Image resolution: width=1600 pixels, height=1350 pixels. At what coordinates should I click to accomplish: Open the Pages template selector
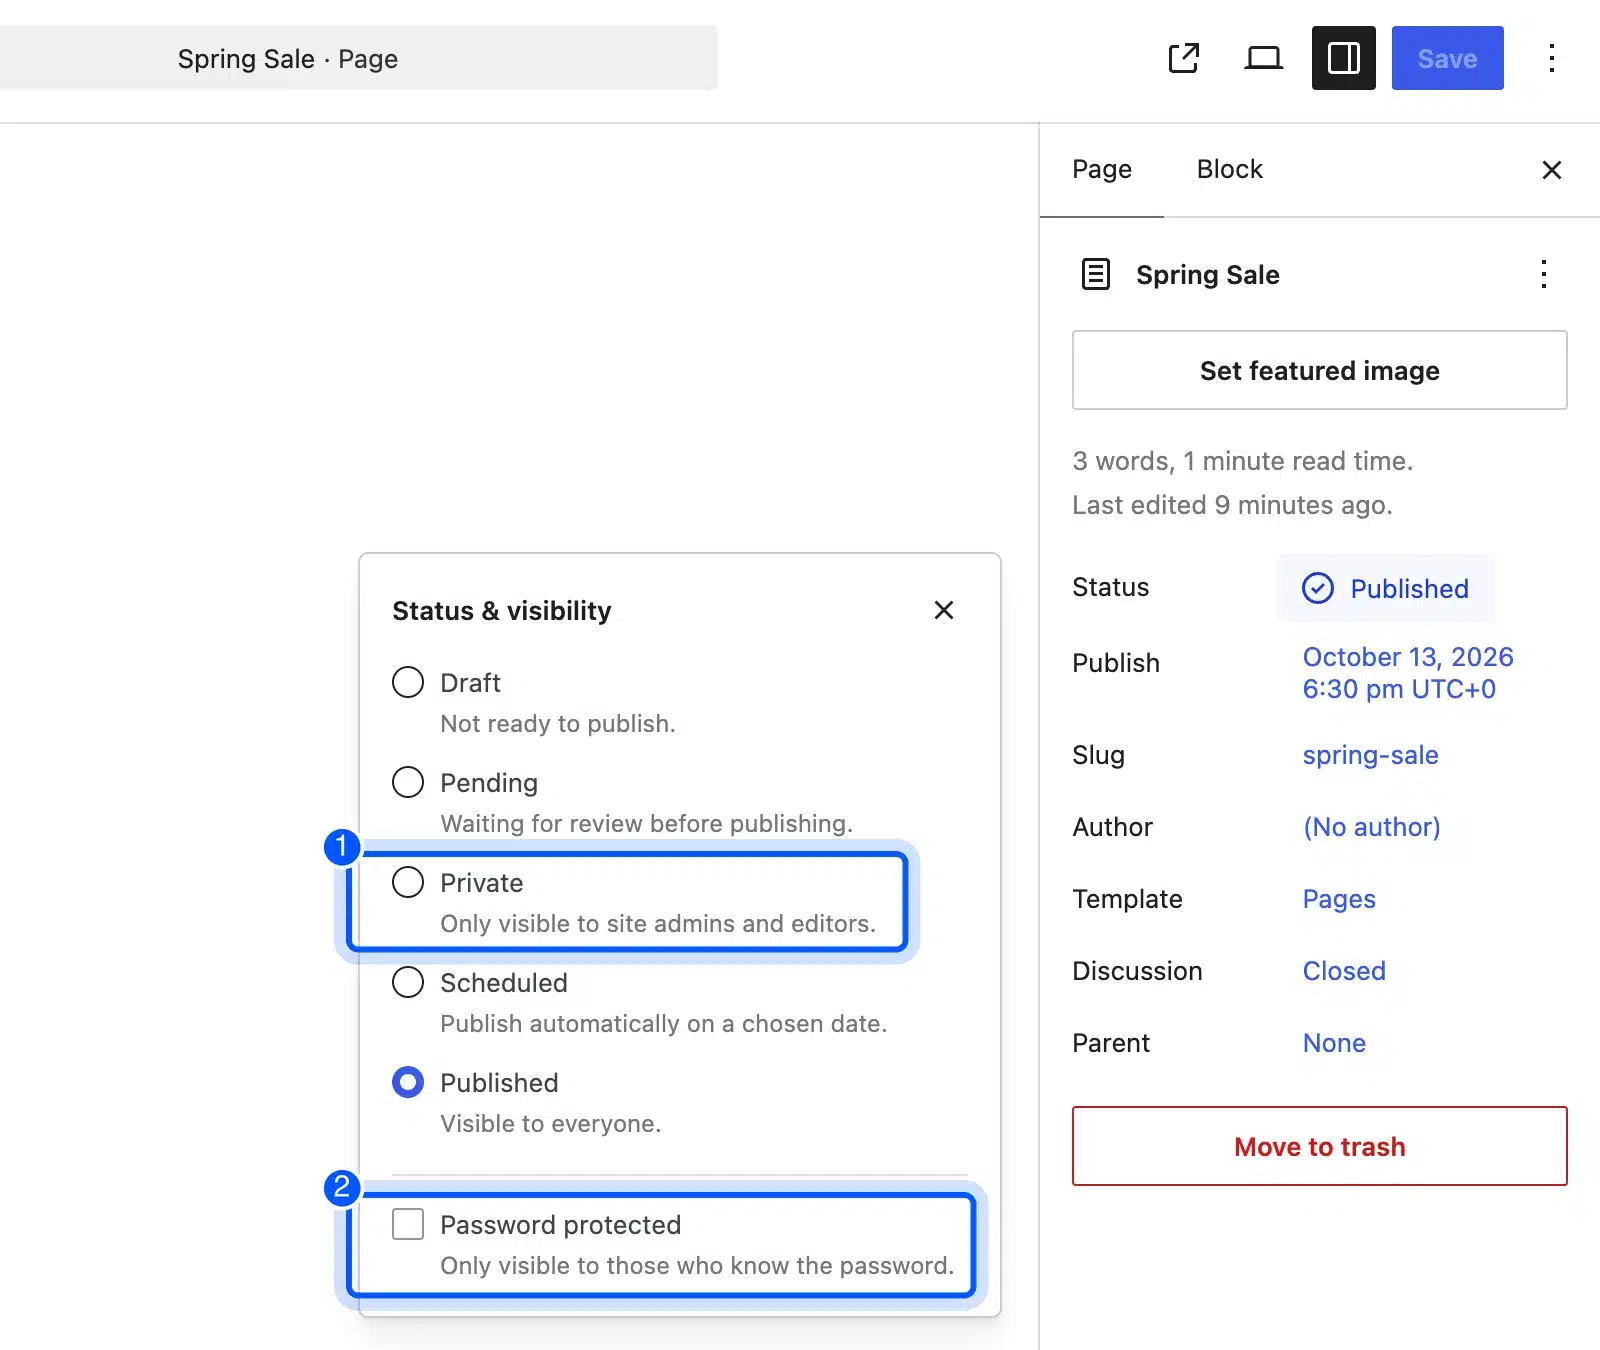[1339, 899]
